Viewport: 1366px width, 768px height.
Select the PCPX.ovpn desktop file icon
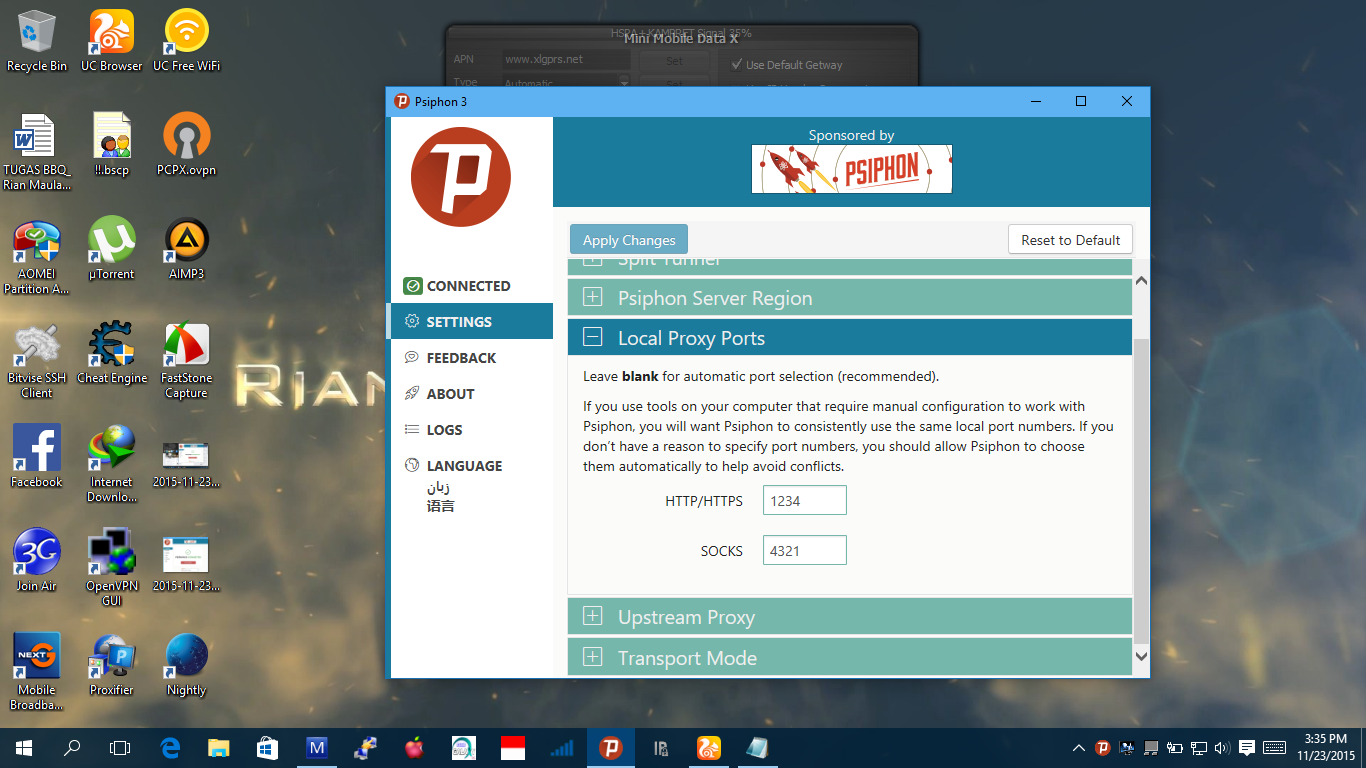click(187, 145)
